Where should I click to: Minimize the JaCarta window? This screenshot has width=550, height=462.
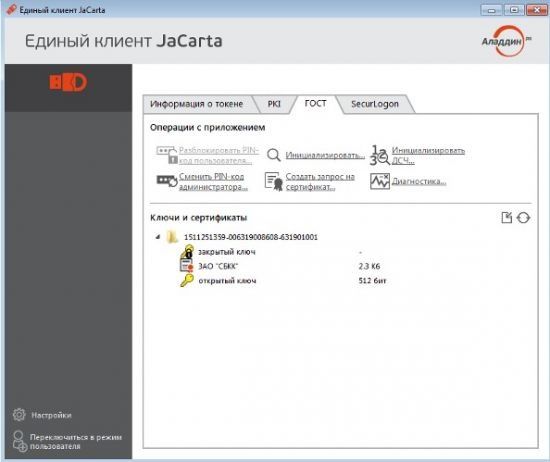coord(491,10)
